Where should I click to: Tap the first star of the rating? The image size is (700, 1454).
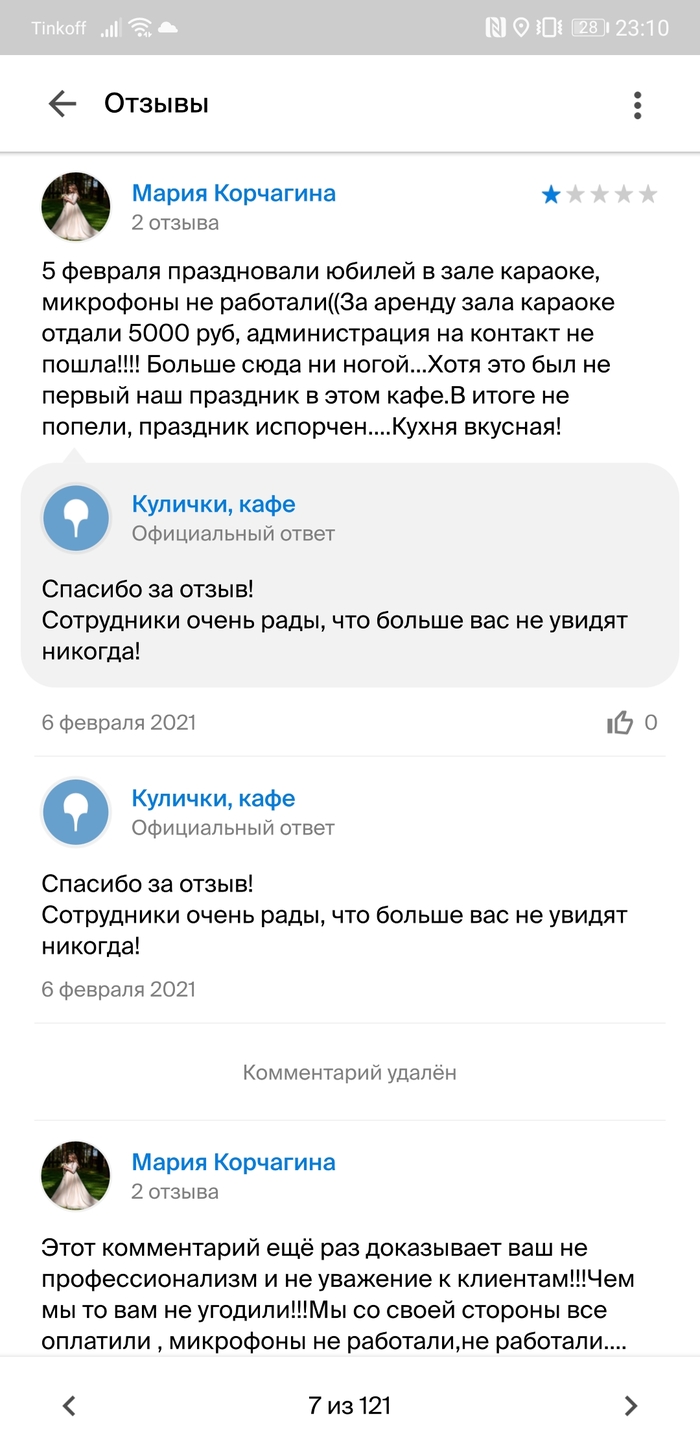tap(551, 195)
